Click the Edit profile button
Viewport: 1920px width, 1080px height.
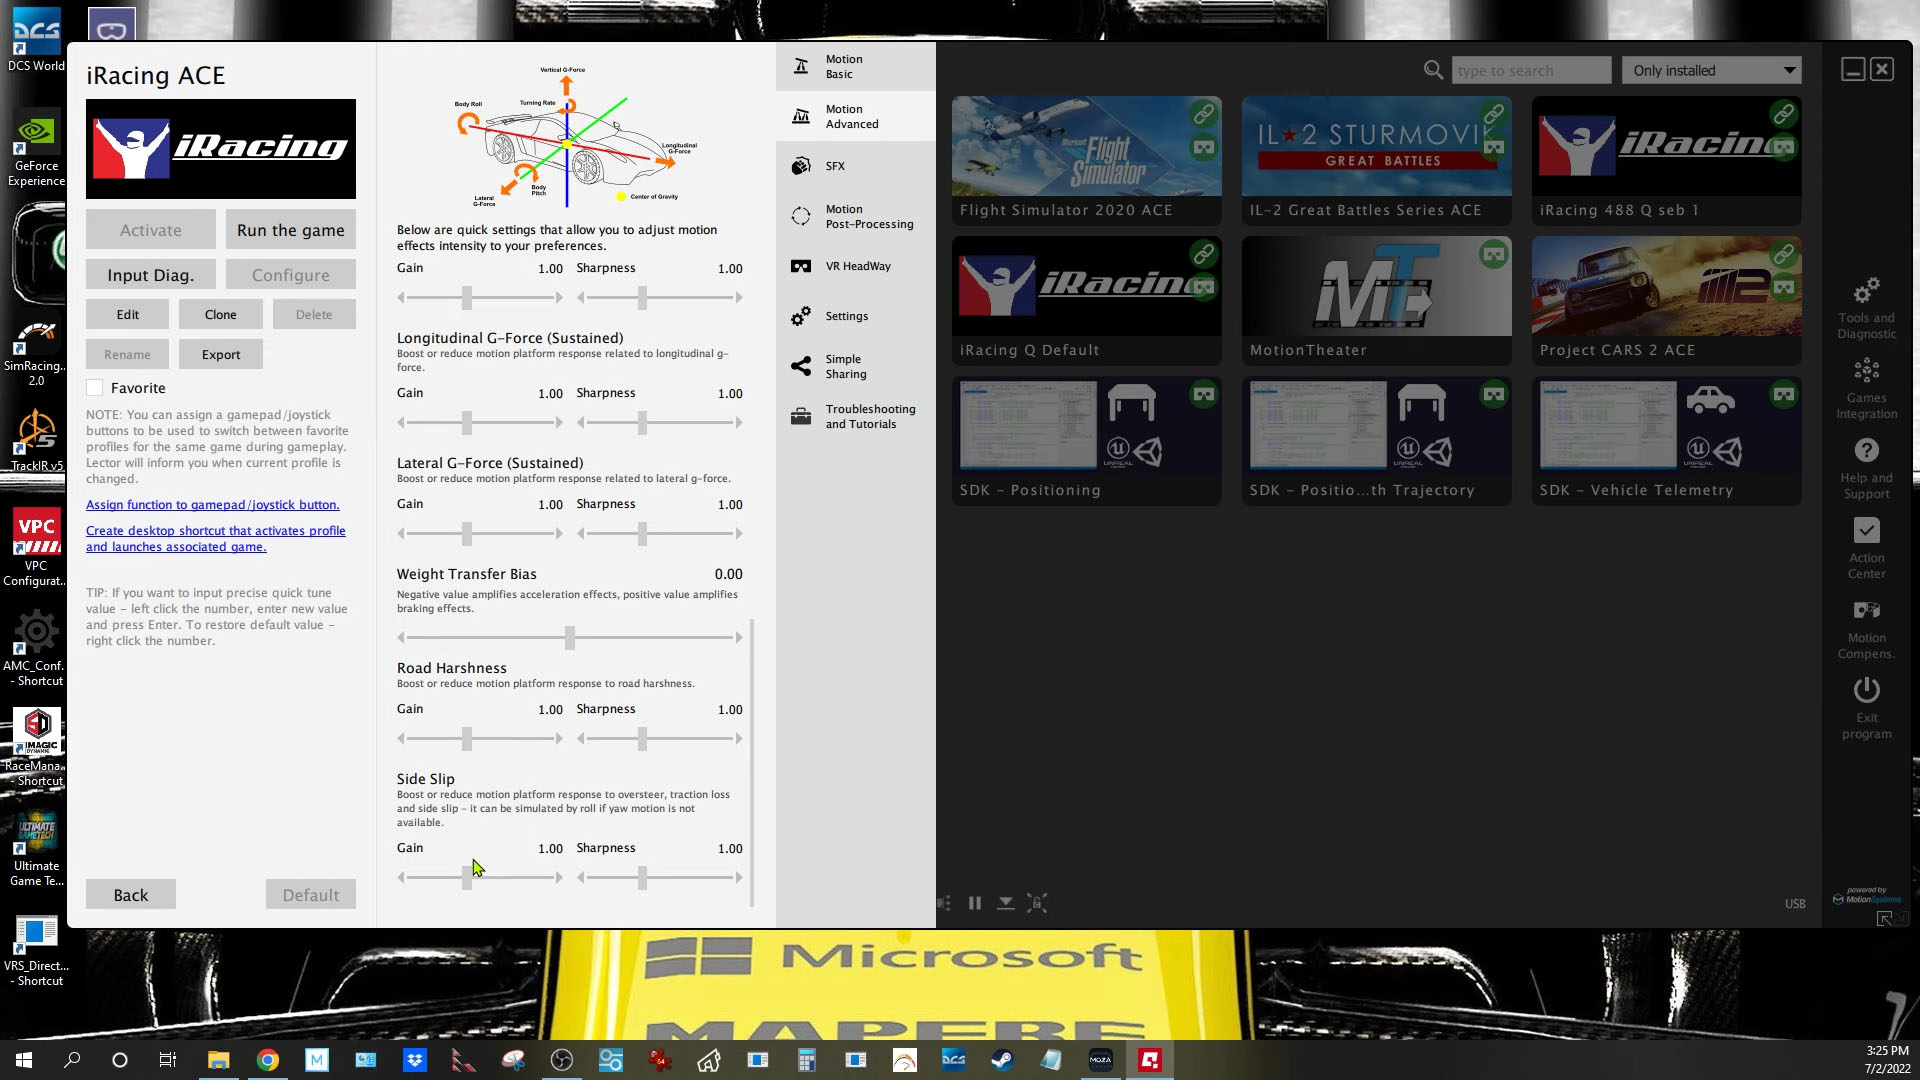[x=128, y=314]
